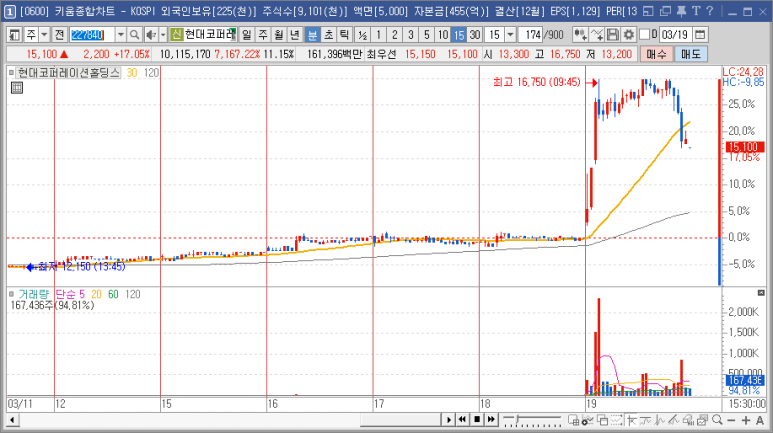This screenshot has height=433, width=773.
Task: Select the 월 monthly period tab
Action: click(x=279, y=35)
